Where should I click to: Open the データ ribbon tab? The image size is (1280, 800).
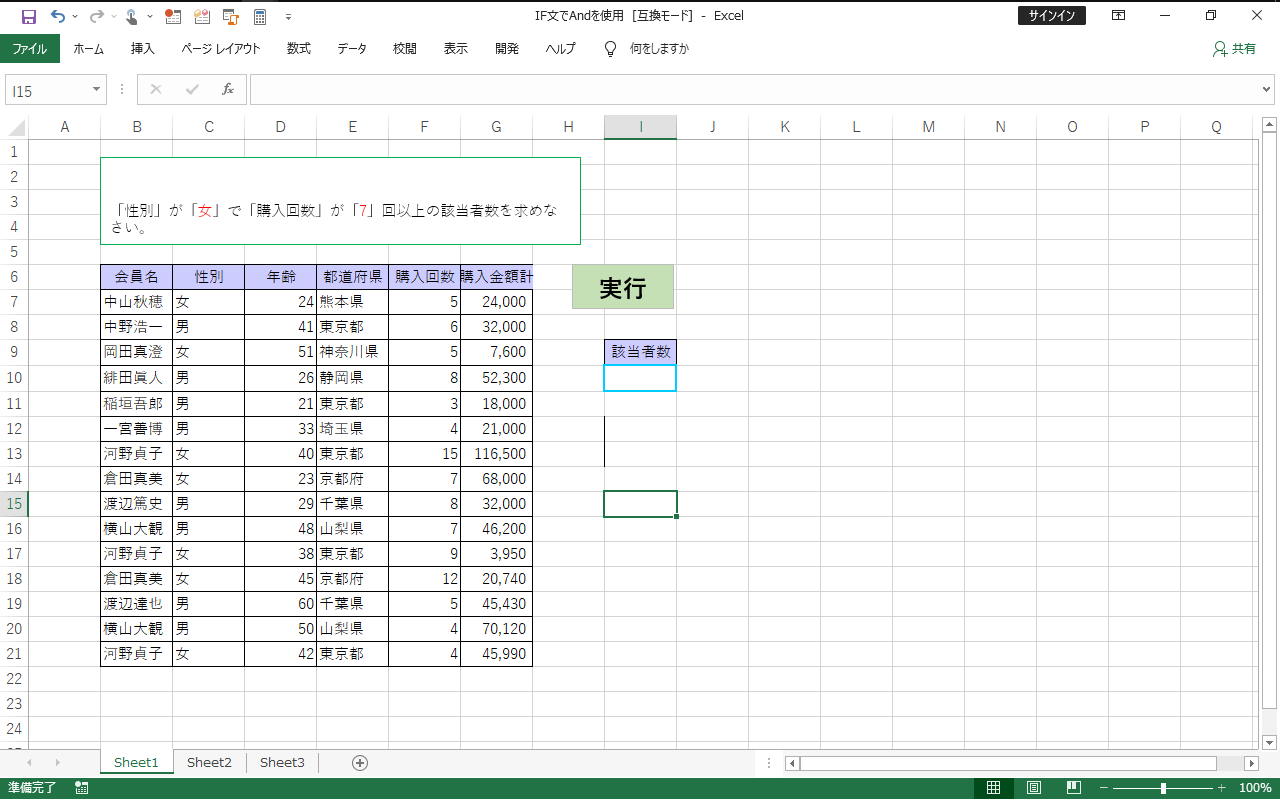[x=352, y=48]
